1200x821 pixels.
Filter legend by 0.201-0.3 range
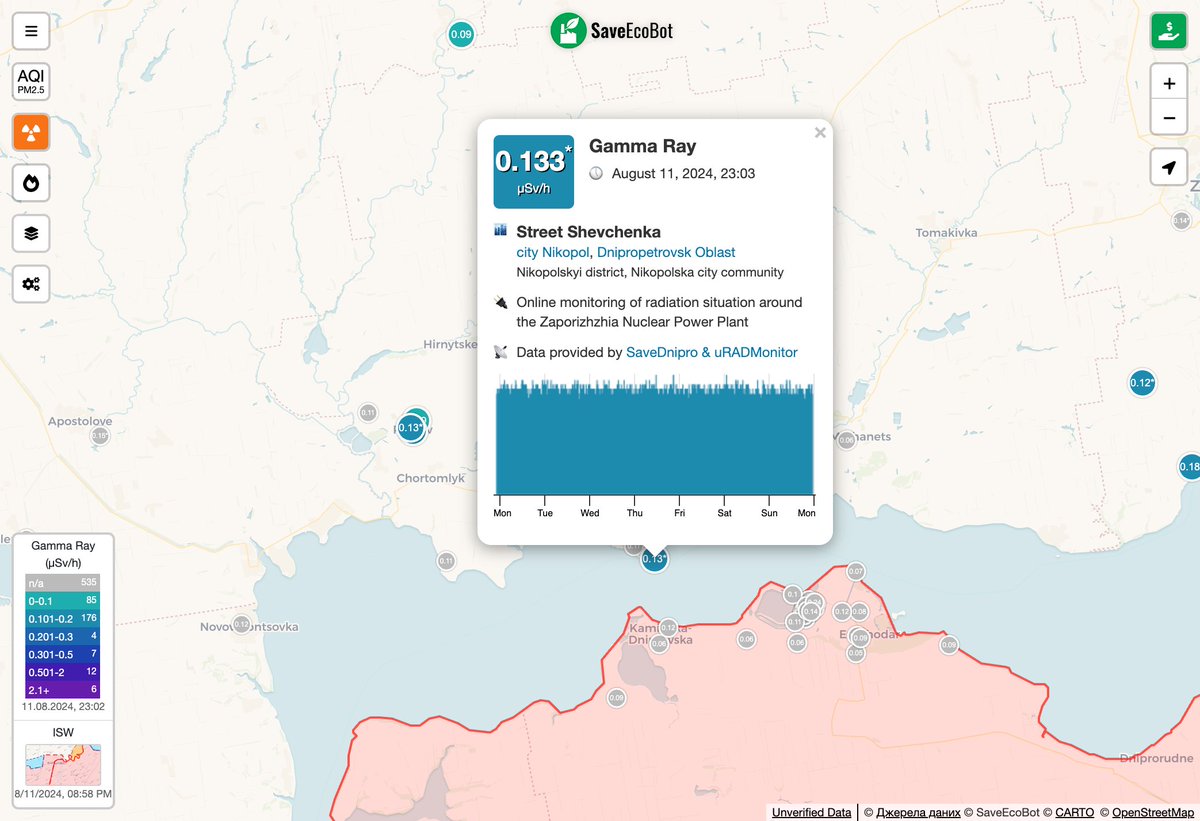(x=62, y=636)
